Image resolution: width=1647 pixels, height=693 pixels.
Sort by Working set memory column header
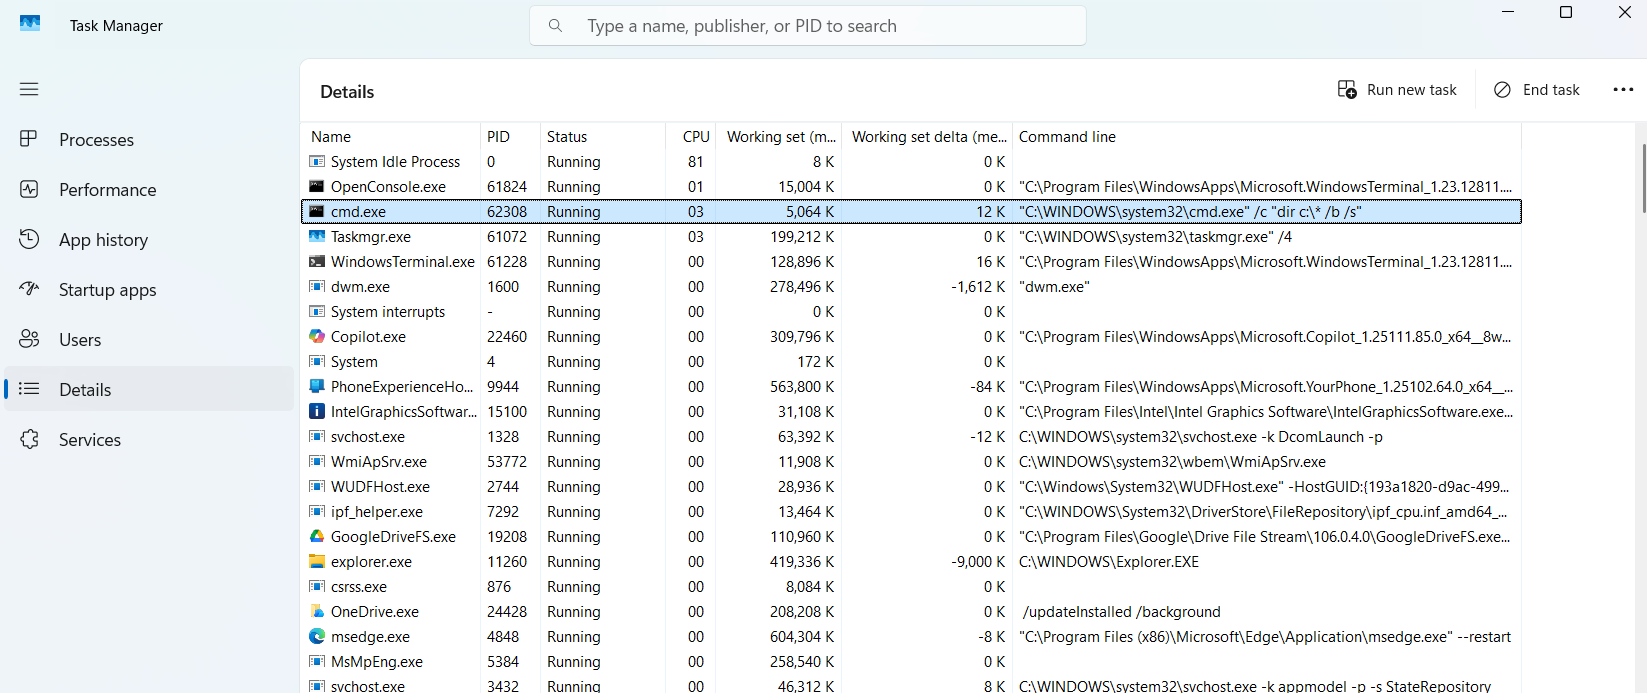pos(780,137)
